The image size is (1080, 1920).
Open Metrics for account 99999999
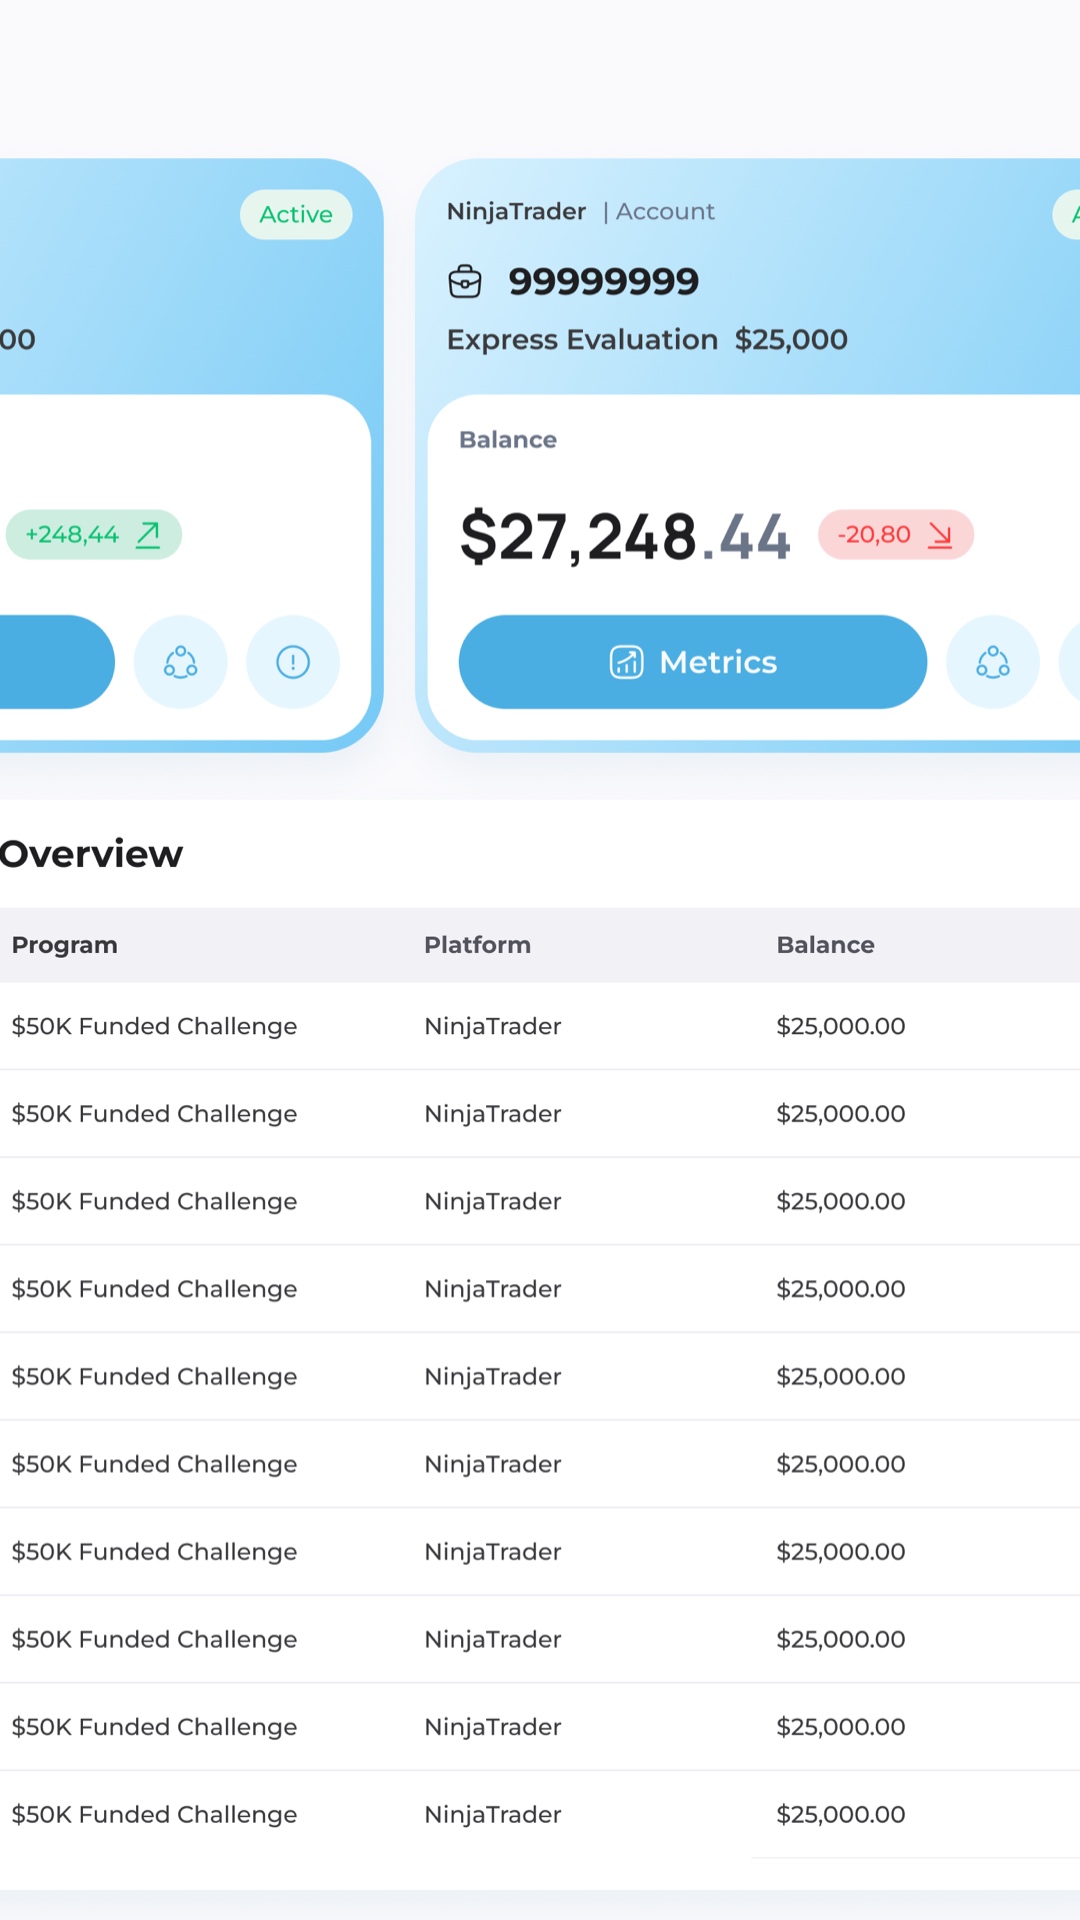pos(692,662)
